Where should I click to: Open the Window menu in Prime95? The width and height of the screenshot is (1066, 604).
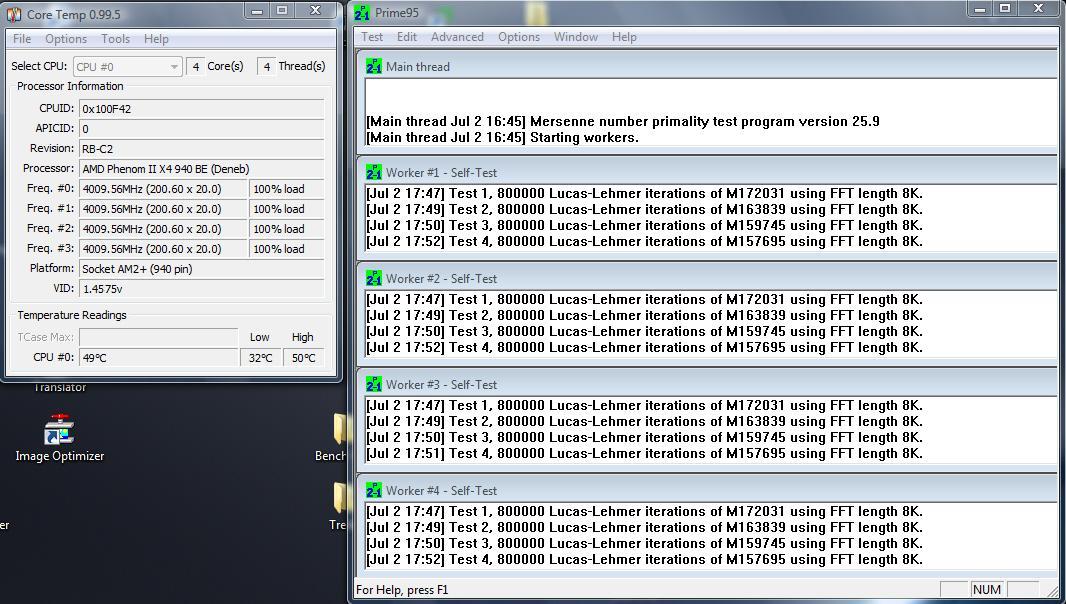tap(576, 37)
